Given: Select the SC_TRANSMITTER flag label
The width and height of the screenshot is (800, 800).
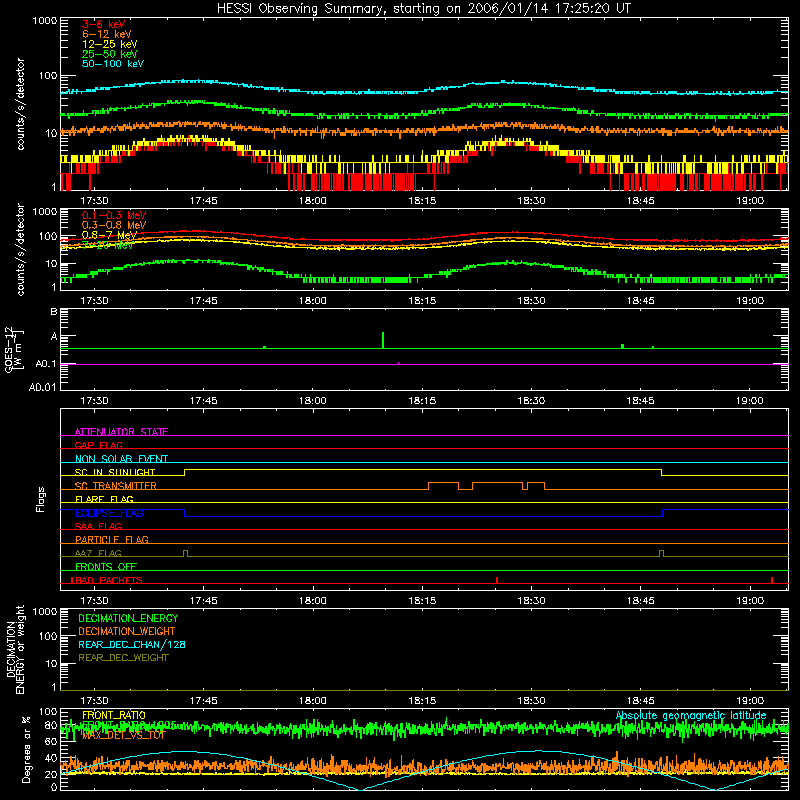Looking at the screenshot, I should [x=115, y=486].
